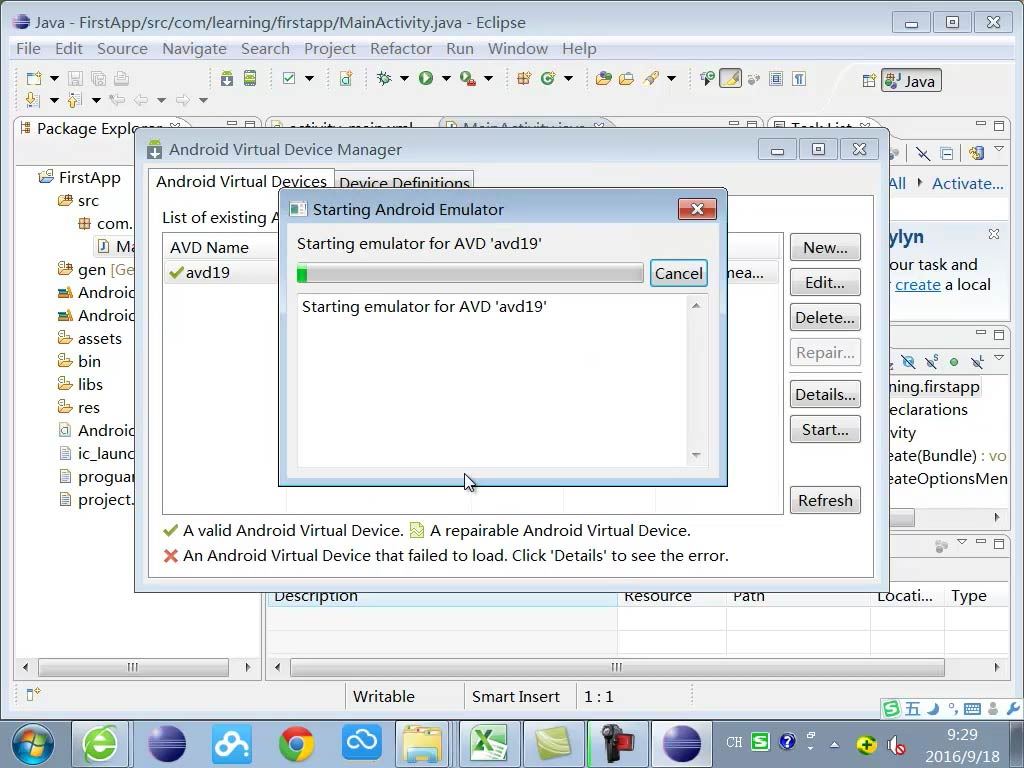Image resolution: width=1024 pixels, height=768 pixels.
Task: Click the New... button in AVD Manager
Action: click(x=825, y=248)
